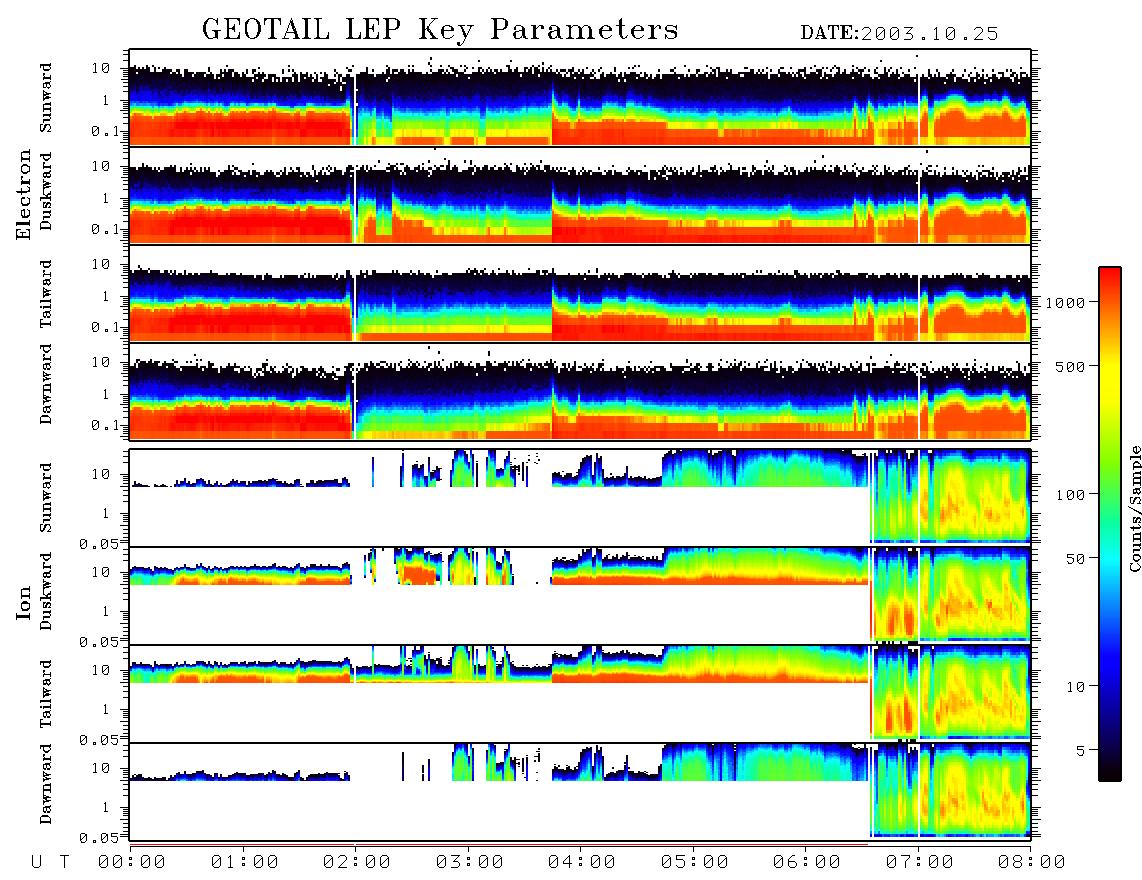
Task: Click the 0.05 tick of Ion Dawnward panel
Action: point(99,838)
